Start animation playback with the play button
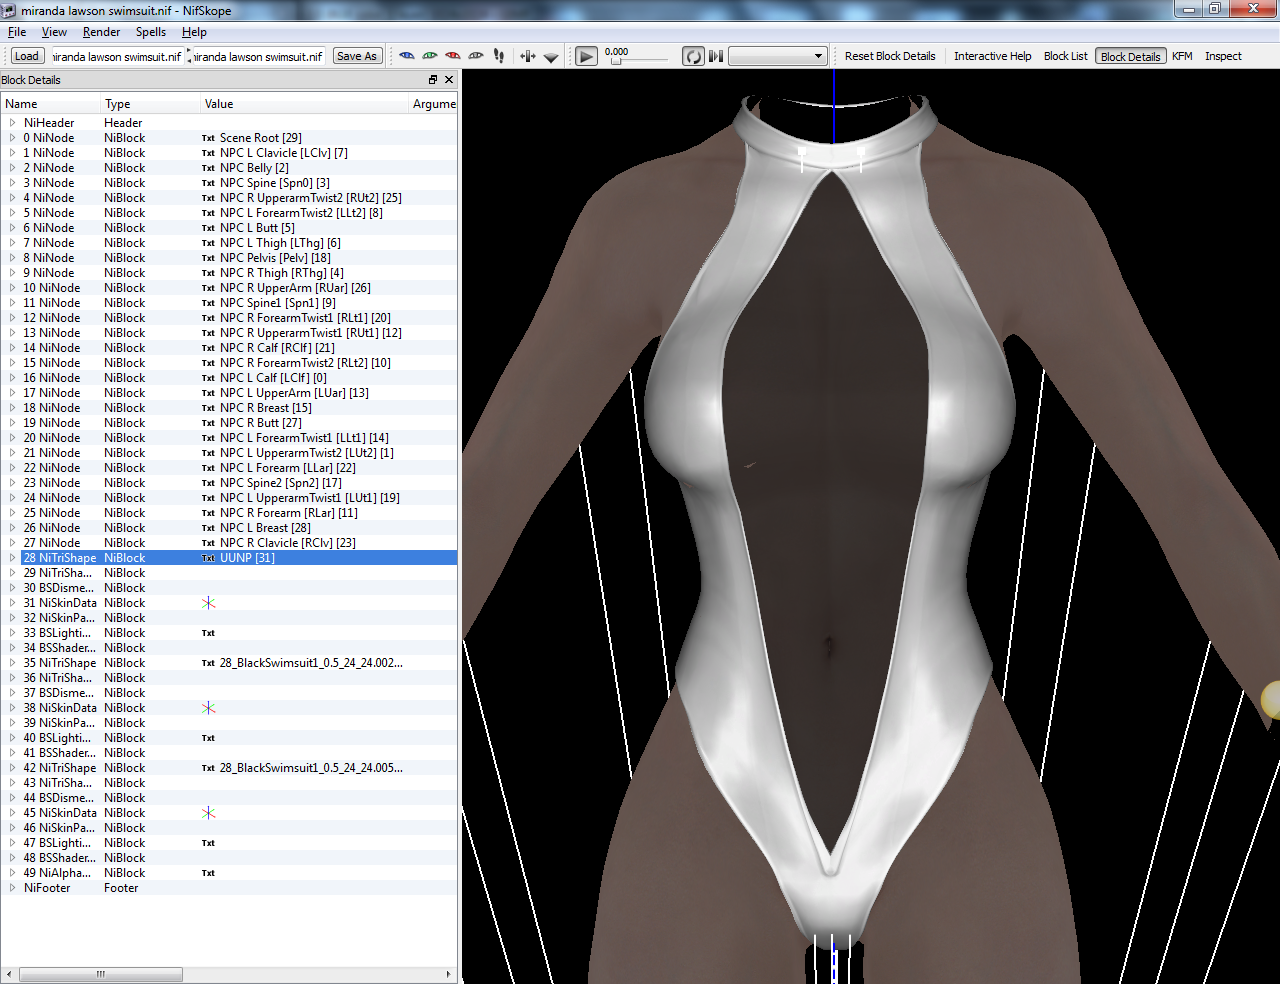The width and height of the screenshot is (1280, 984). pos(587,56)
